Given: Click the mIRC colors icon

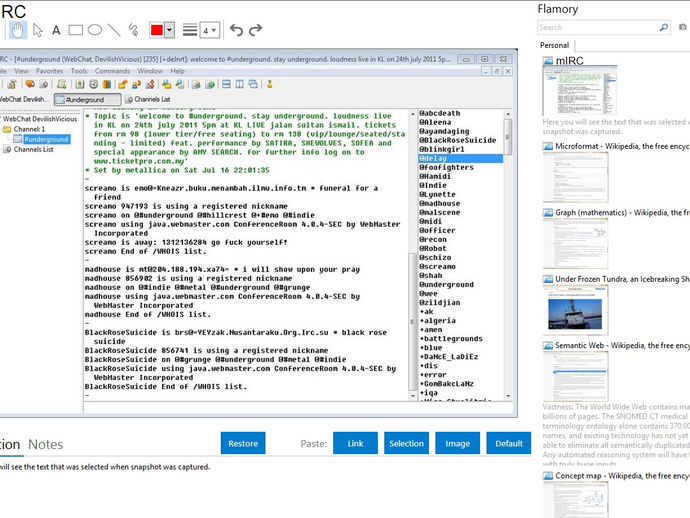Looking at the screenshot, I should [107, 84].
